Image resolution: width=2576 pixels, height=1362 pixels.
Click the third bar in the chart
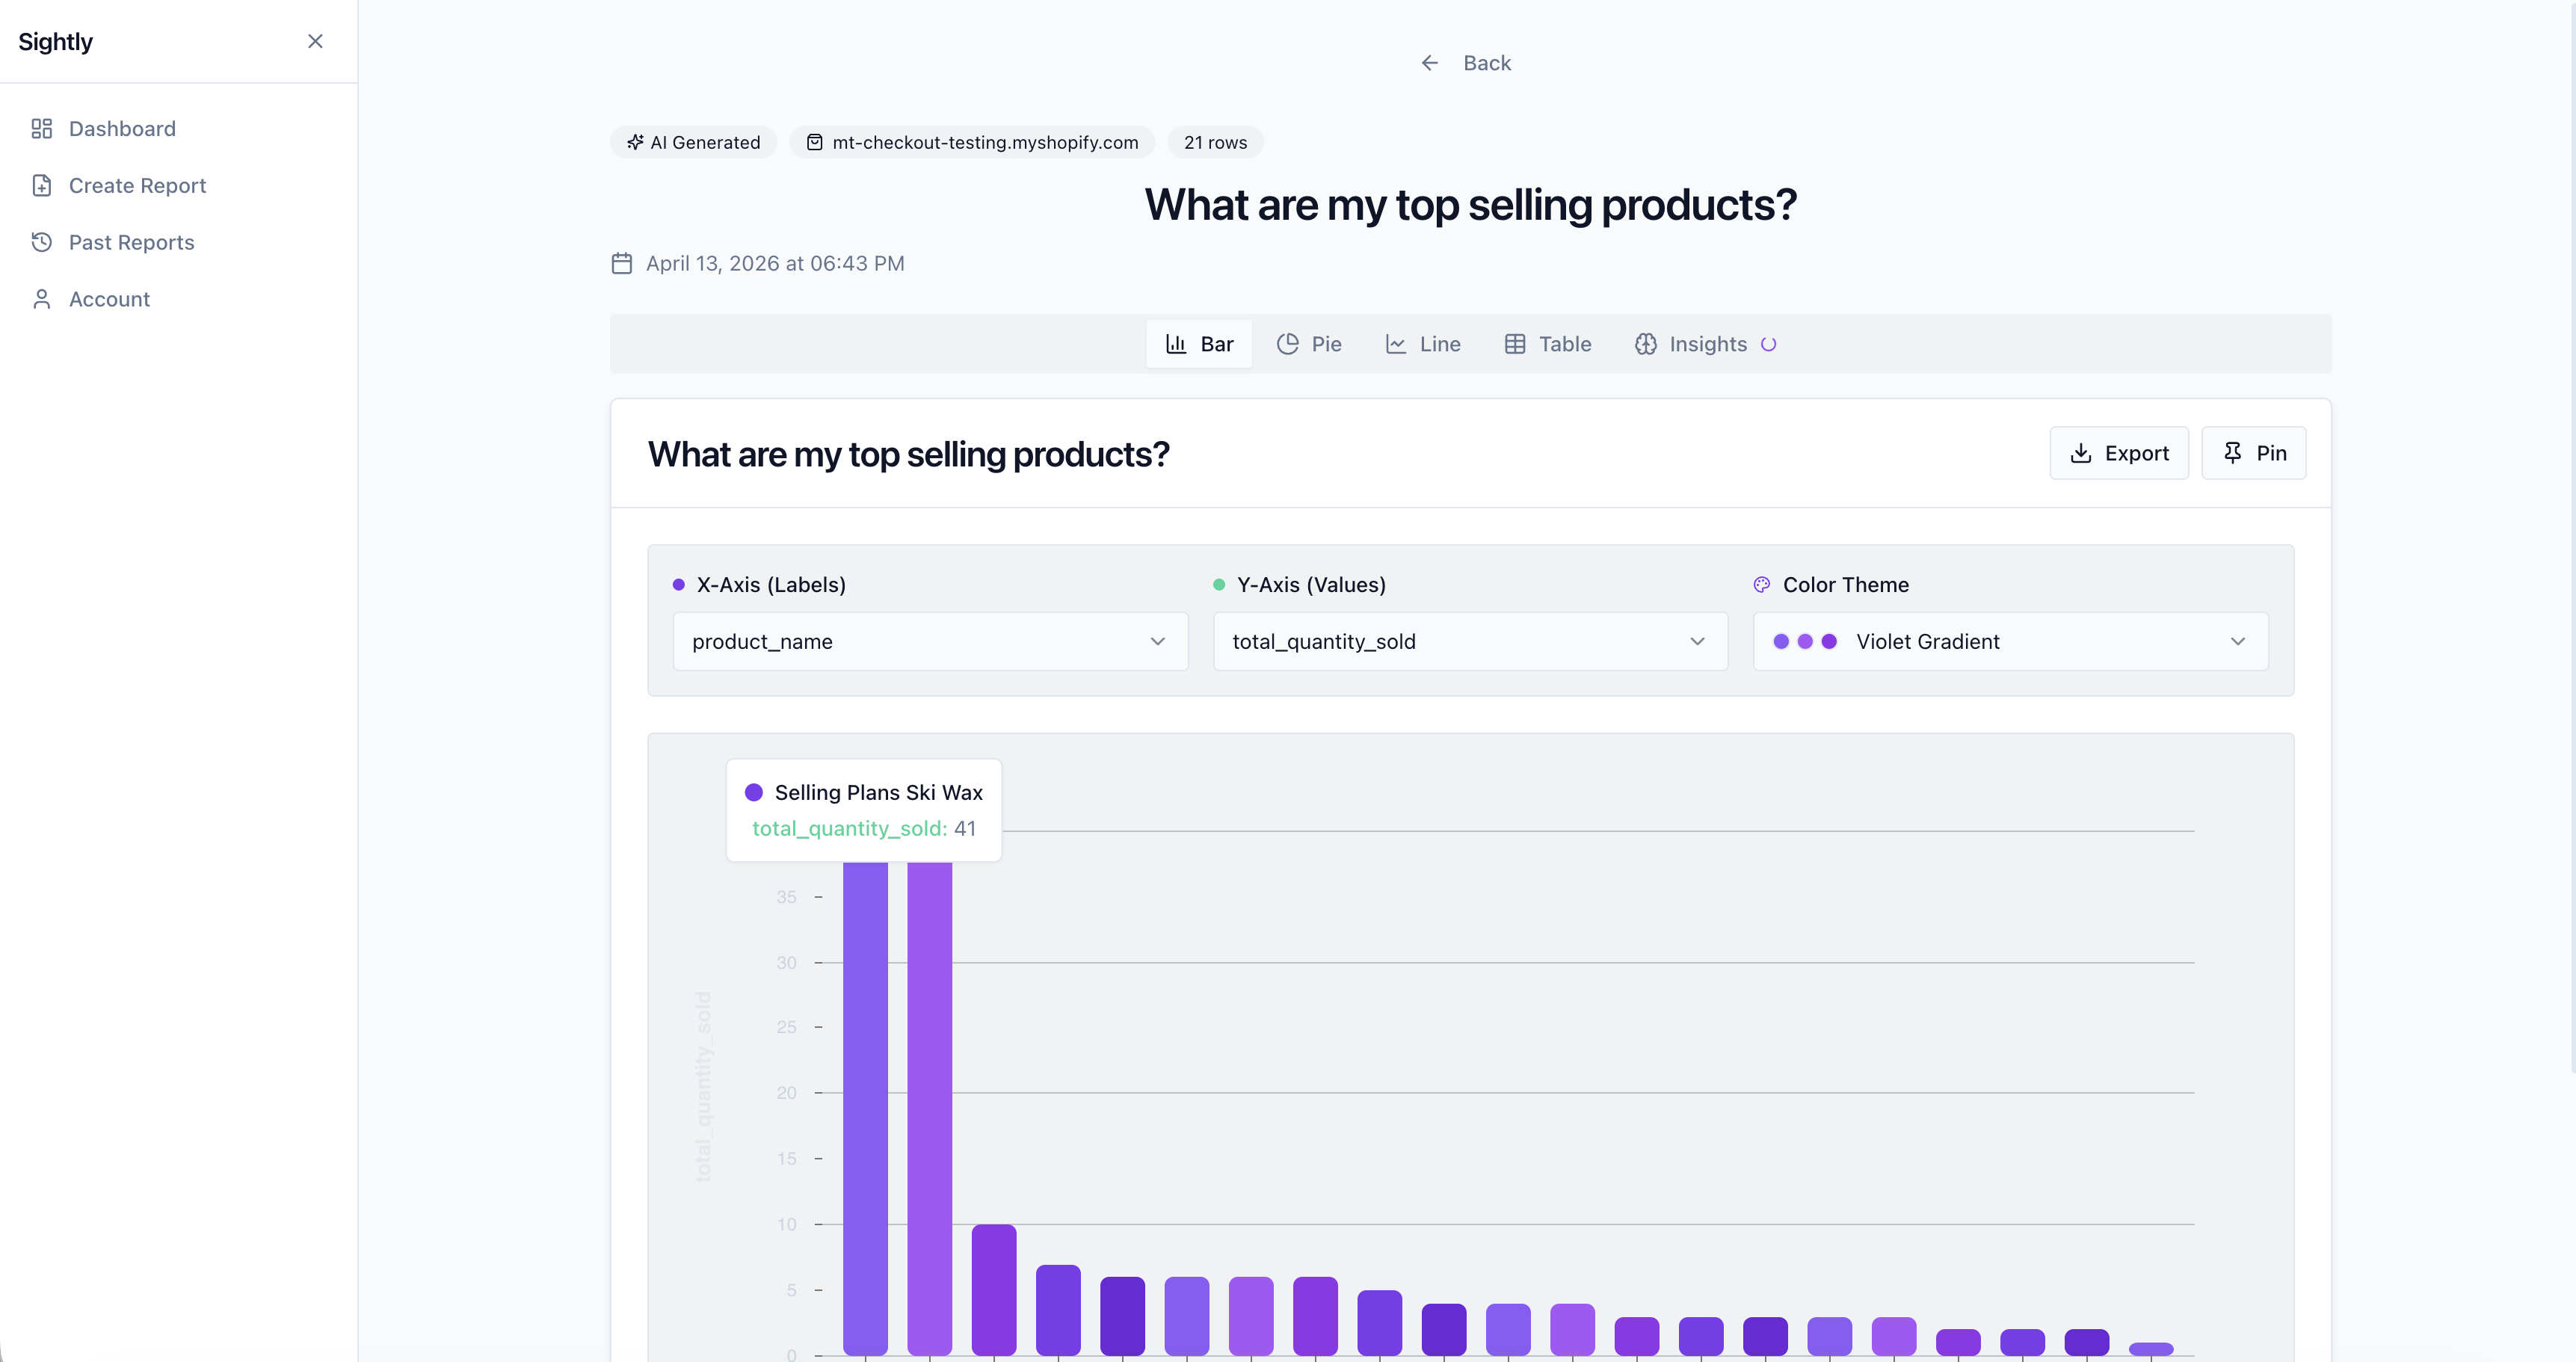pos(993,1290)
